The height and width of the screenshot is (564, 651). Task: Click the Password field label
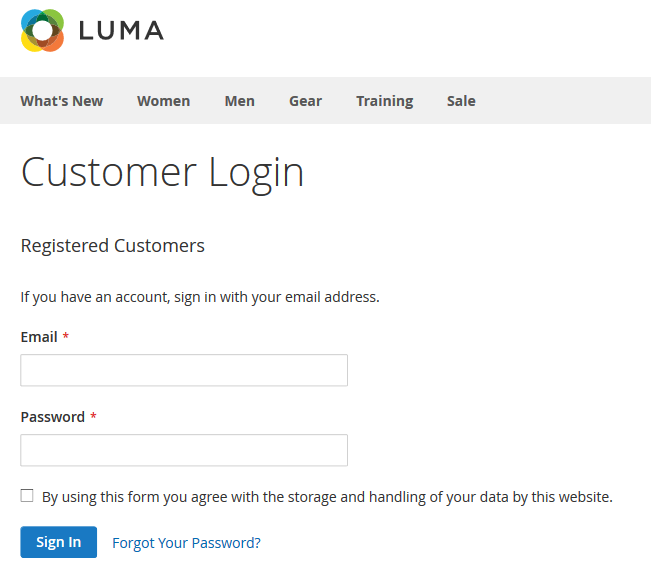click(x=53, y=417)
